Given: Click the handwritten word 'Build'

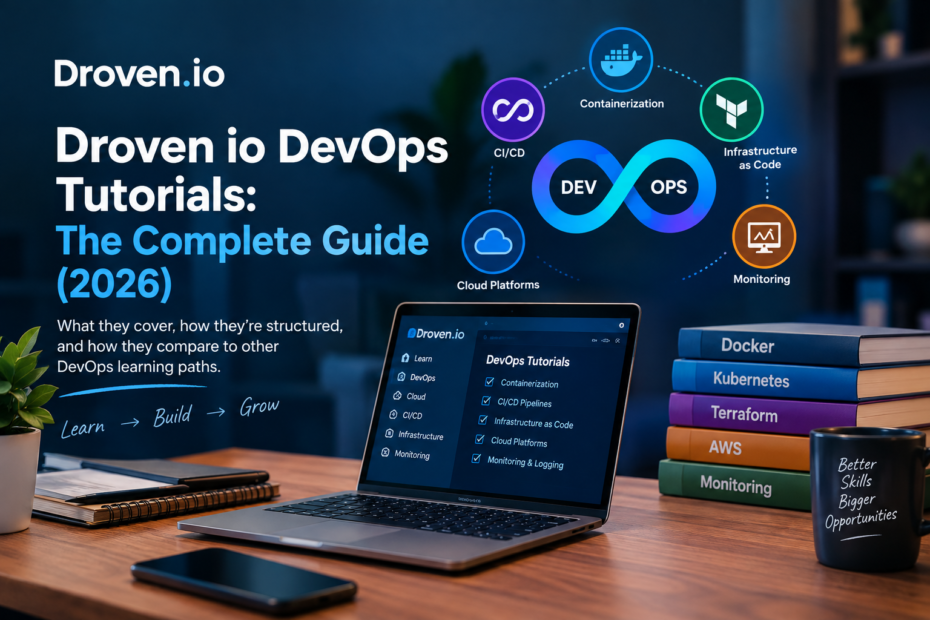Looking at the screenshot, I should pos(173,415).
